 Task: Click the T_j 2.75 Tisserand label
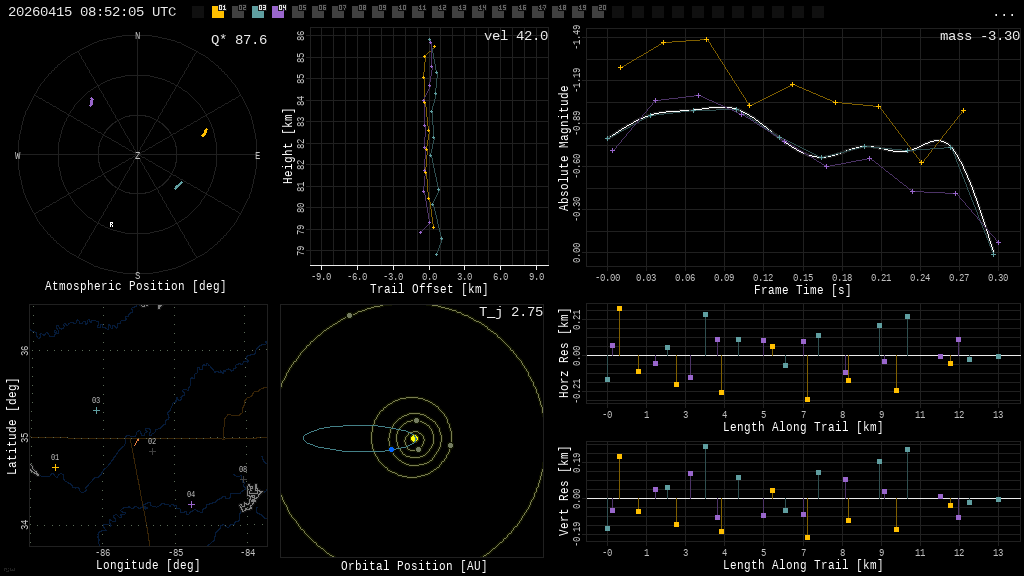point(510,312)
